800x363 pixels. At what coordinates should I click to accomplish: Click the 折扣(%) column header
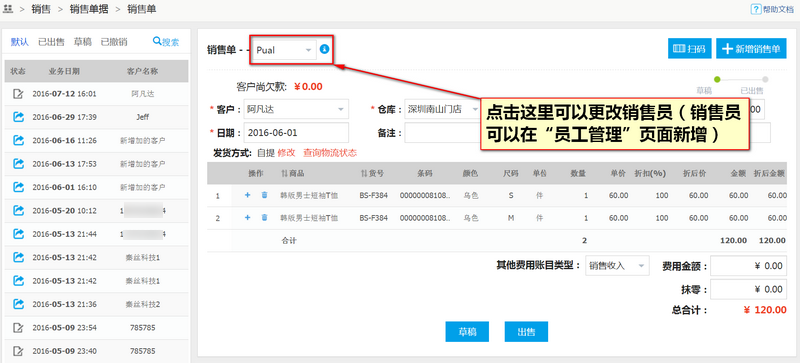pos(651,174)
